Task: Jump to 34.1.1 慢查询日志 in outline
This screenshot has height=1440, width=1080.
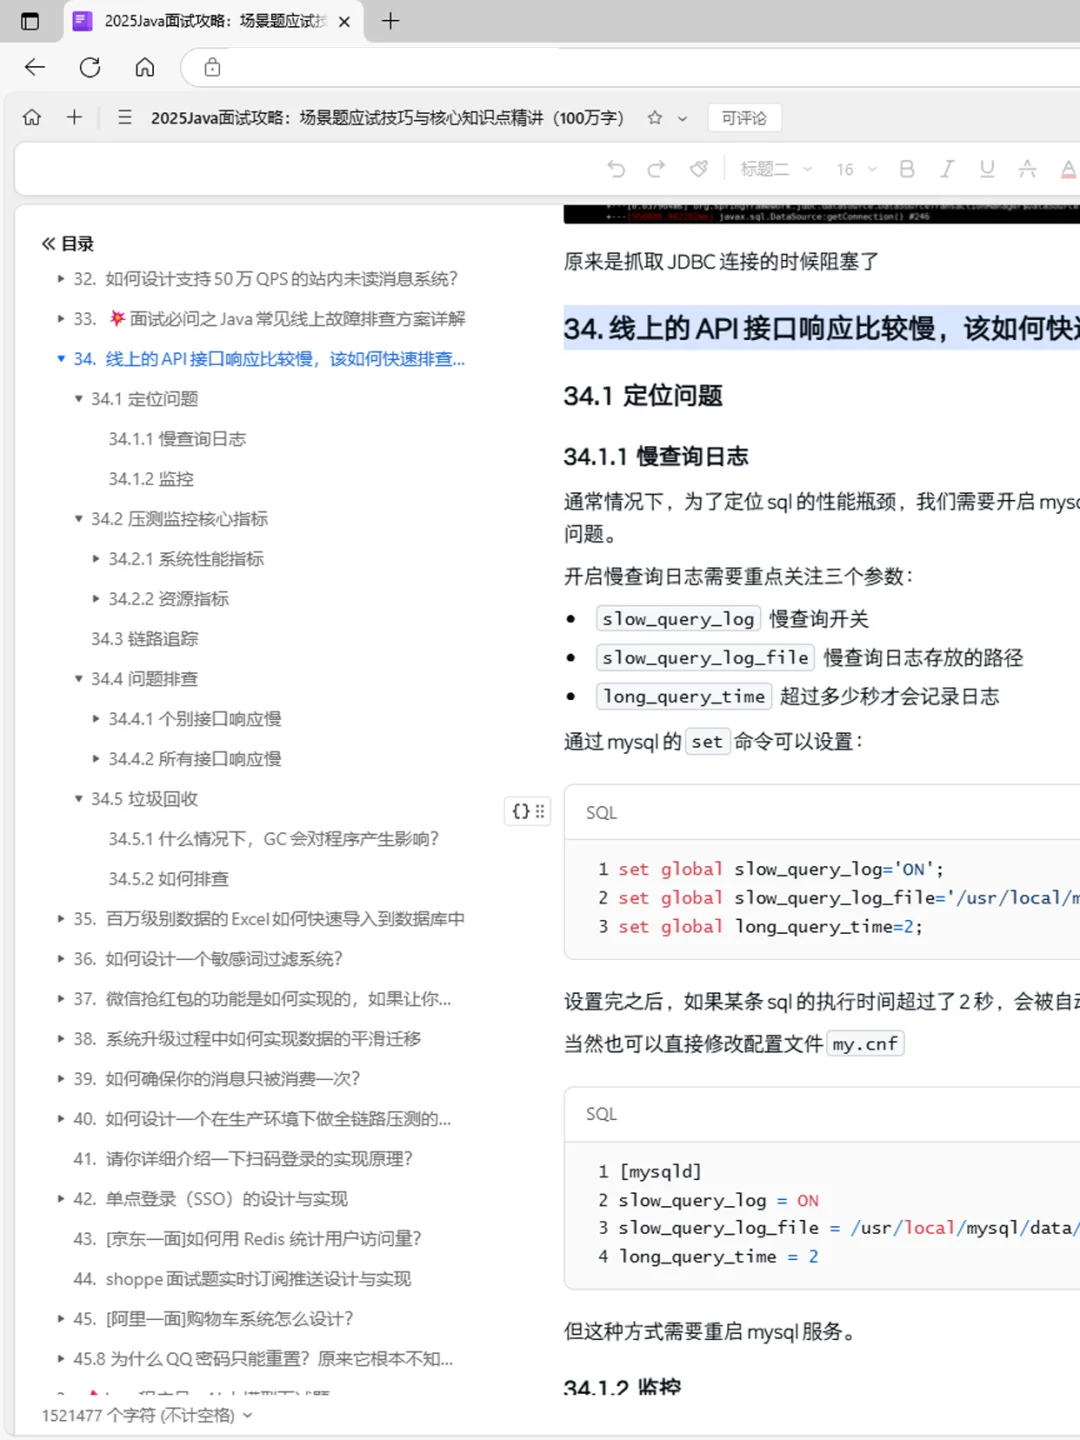Action: 177,439
